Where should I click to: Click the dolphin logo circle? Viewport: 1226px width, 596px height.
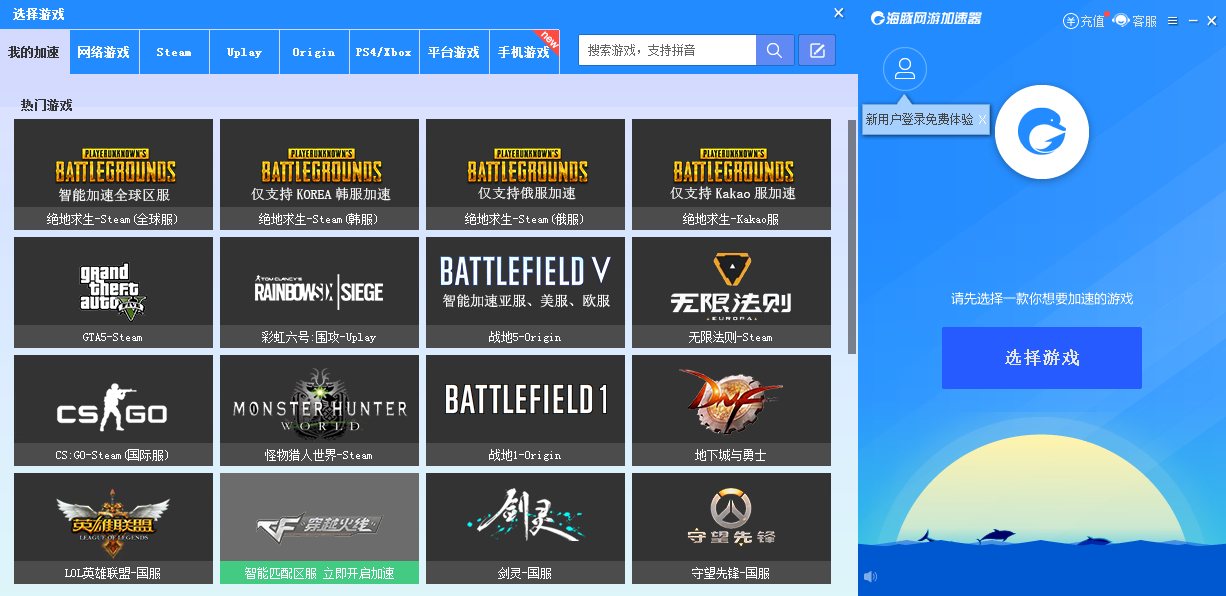(x=1042, y=132)
